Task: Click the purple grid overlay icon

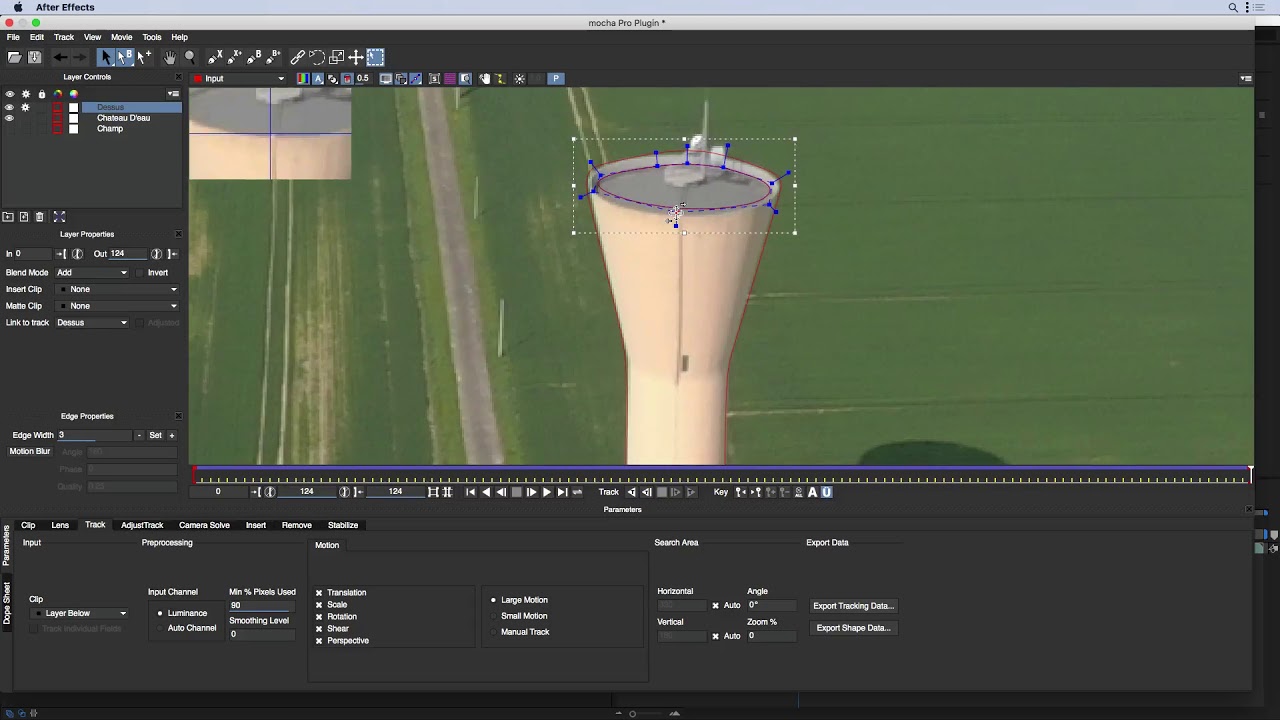Action: (x=450, y=79)
